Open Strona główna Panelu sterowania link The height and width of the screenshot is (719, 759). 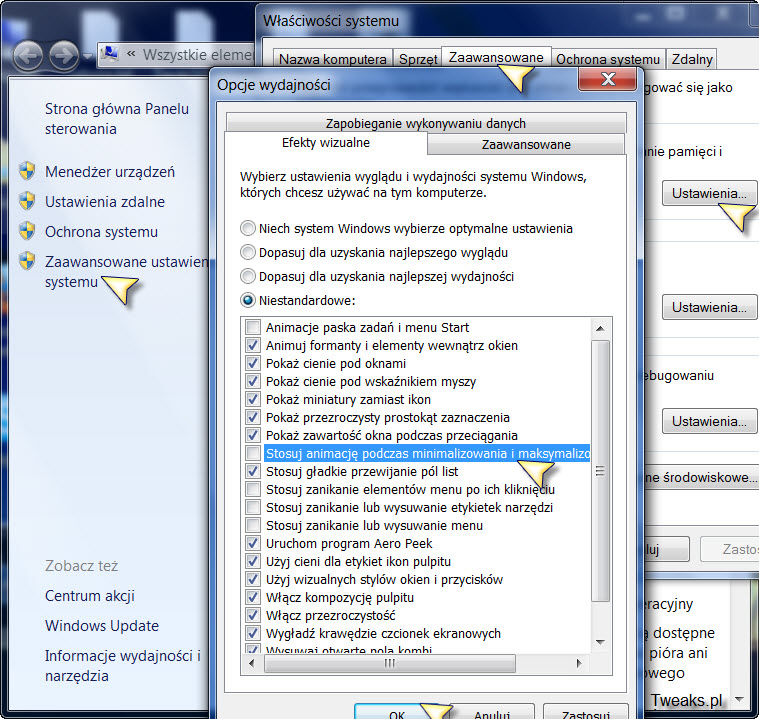(117, 119)
